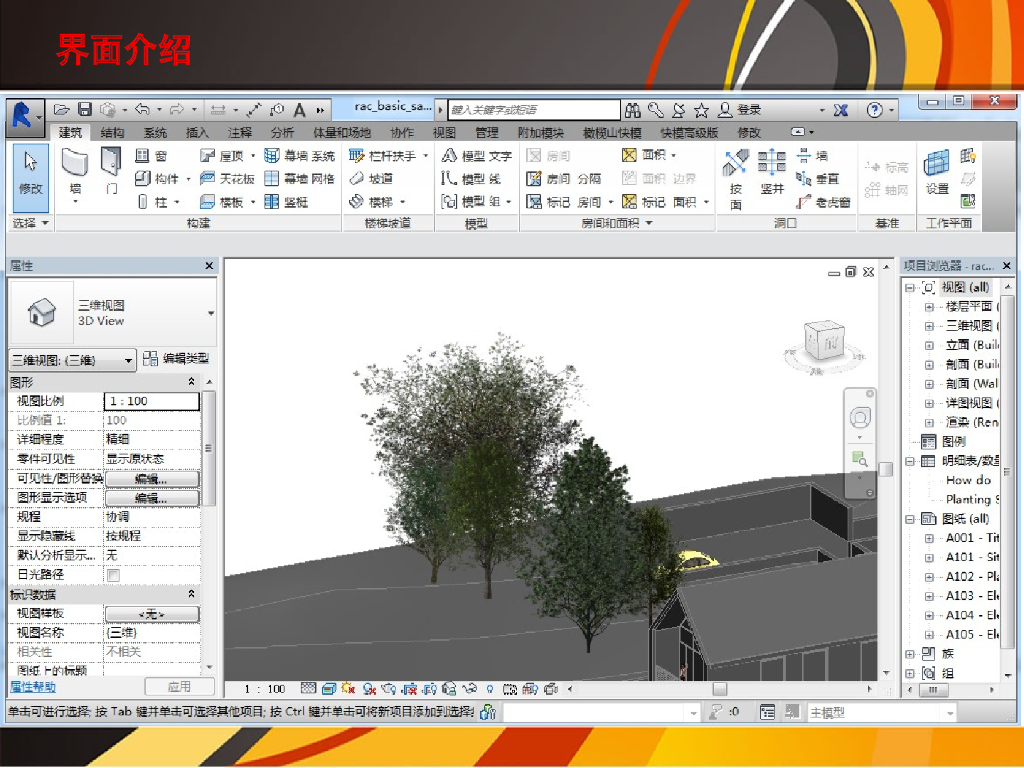Viewport: 1024px width, 768px height.
Task: Click 编辑 button for 图形显示选项
Action: point(151,498)
